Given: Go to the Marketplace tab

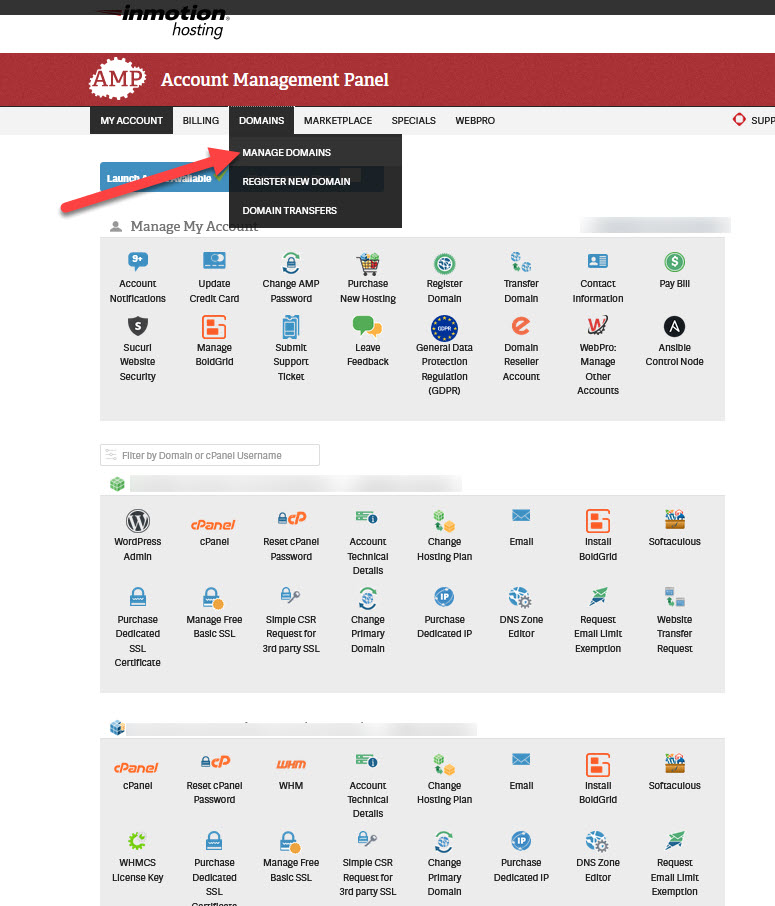Looking at the screenshot, I should coord(338,120).
